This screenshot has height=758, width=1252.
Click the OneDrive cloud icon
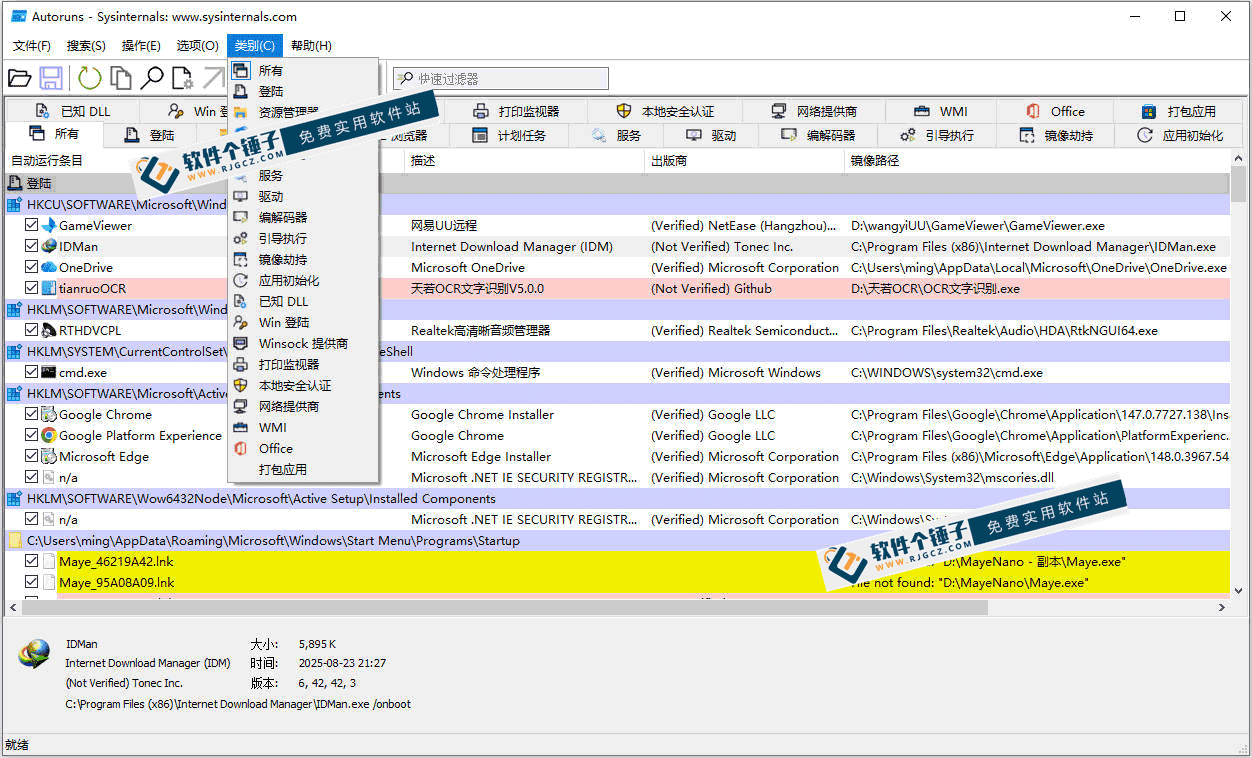point(49,268)
